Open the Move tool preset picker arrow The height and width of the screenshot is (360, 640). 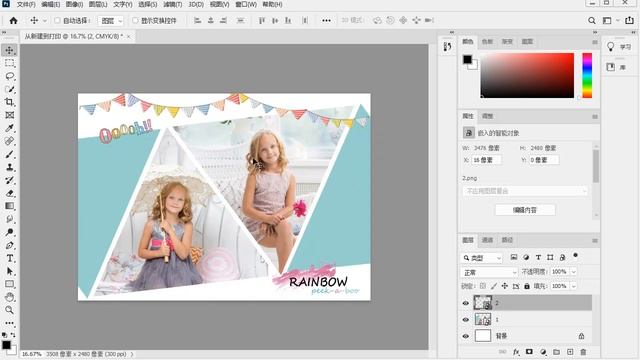45,20
